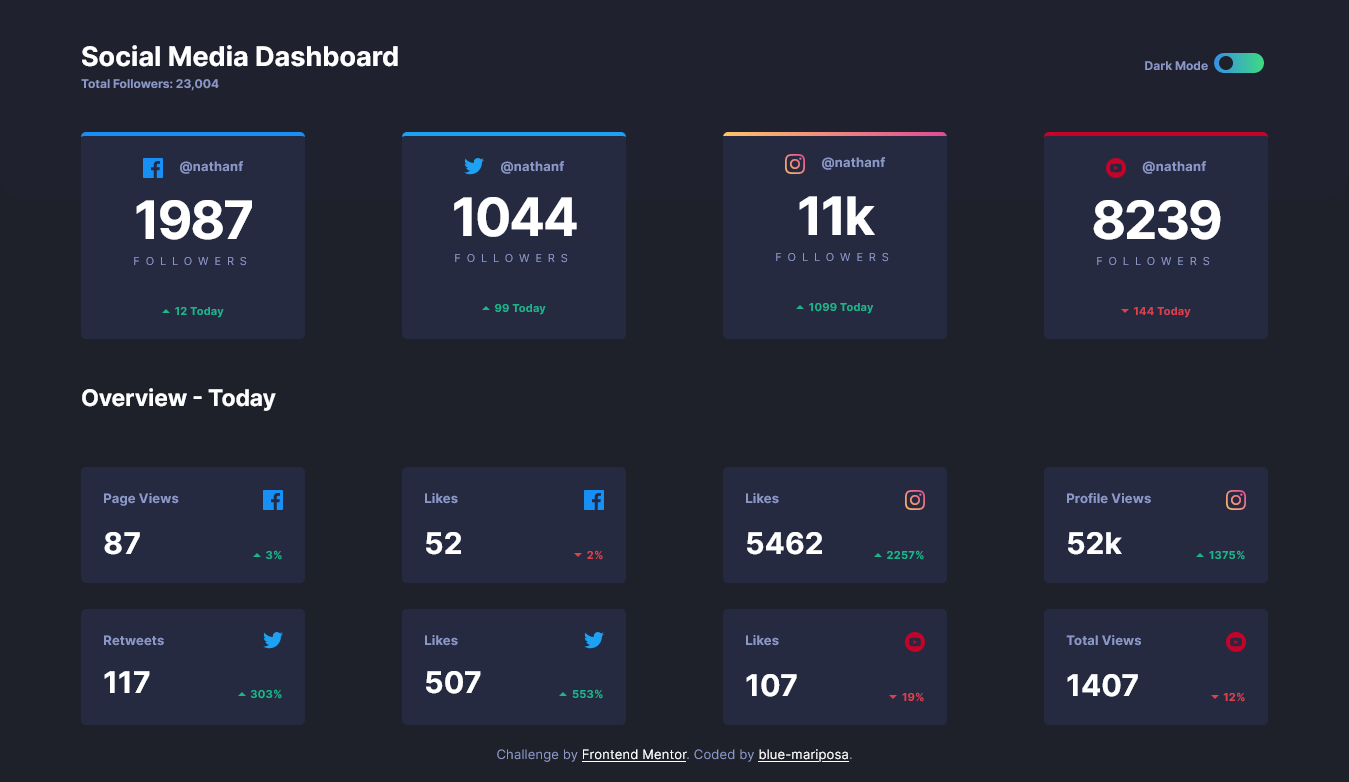The height and width of the screenshot is (782, 1349).
Task: Click the YouTube icon on the Total Views card
Action: (1236, 641)
